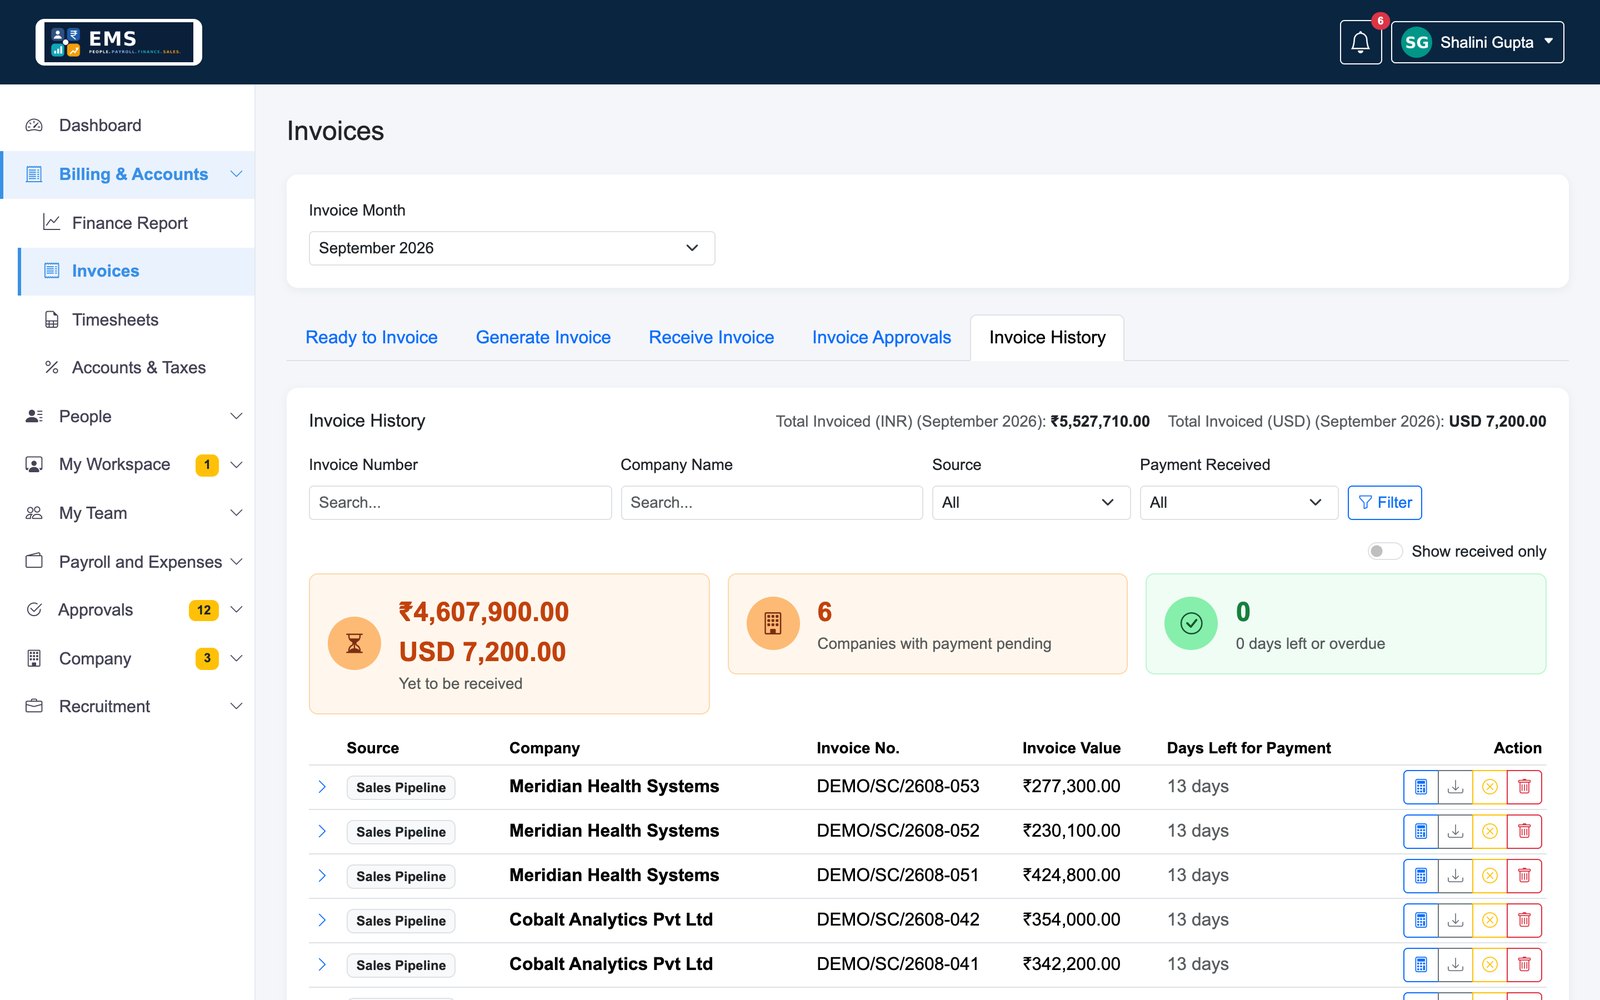Delete invoice DEMO/SC/2608-042
This screenshot has width=1600, height=1000.
click(x=1524, y=920)
